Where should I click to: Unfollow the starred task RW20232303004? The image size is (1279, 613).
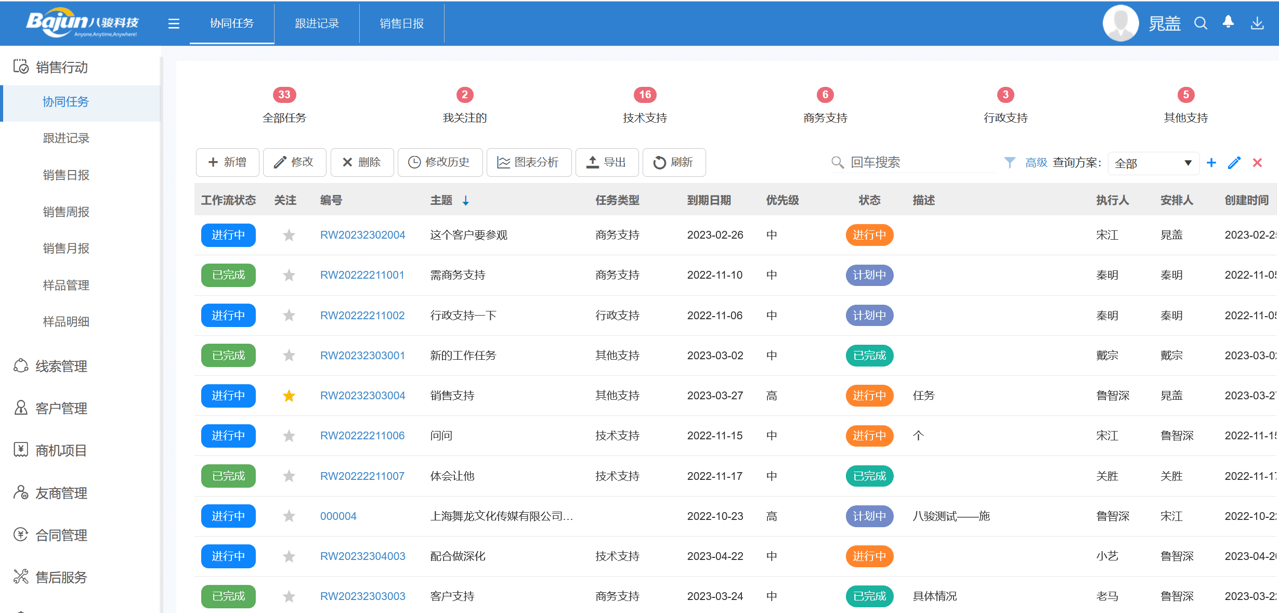[x=289, y=396]
